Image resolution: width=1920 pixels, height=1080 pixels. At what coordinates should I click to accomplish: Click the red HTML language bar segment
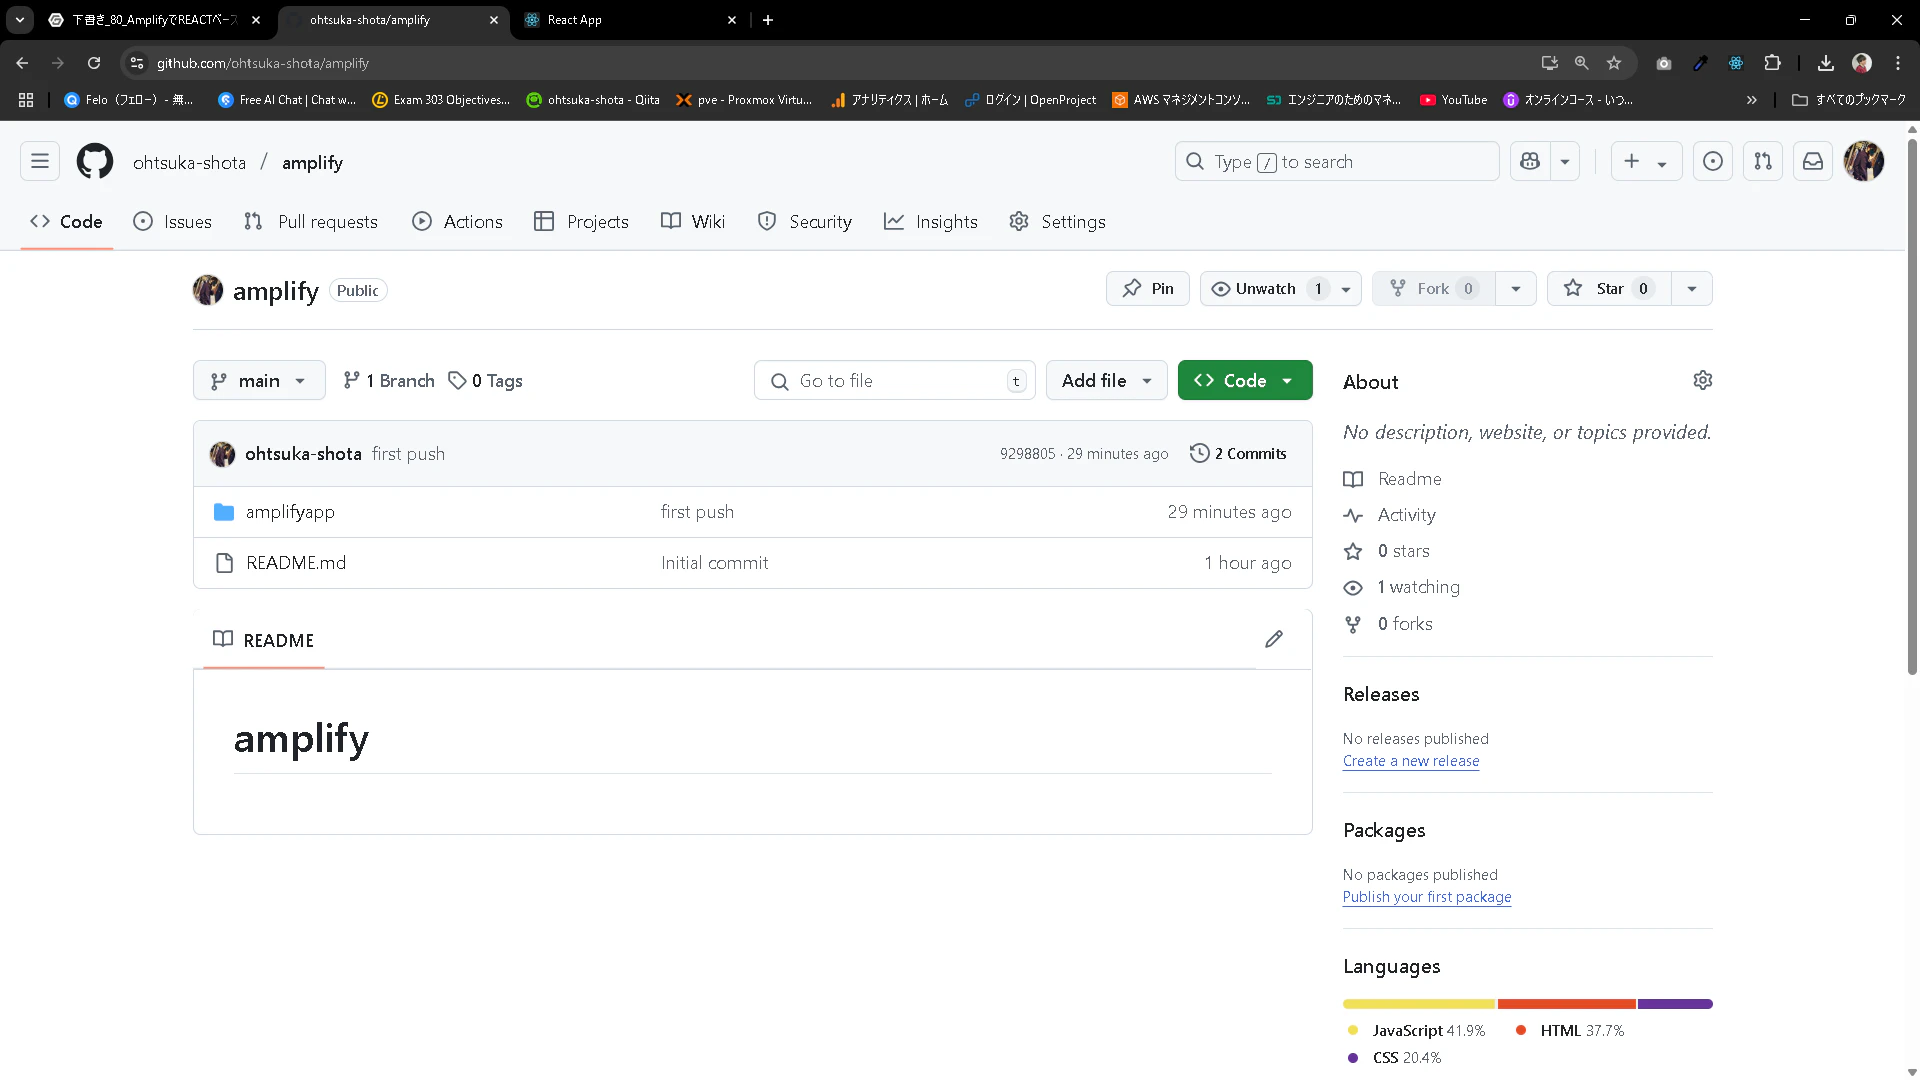coord(1567,1004)
